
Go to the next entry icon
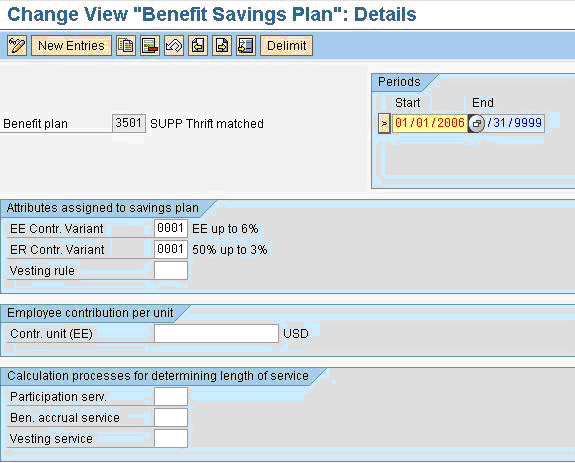click(x=222, y=46)
